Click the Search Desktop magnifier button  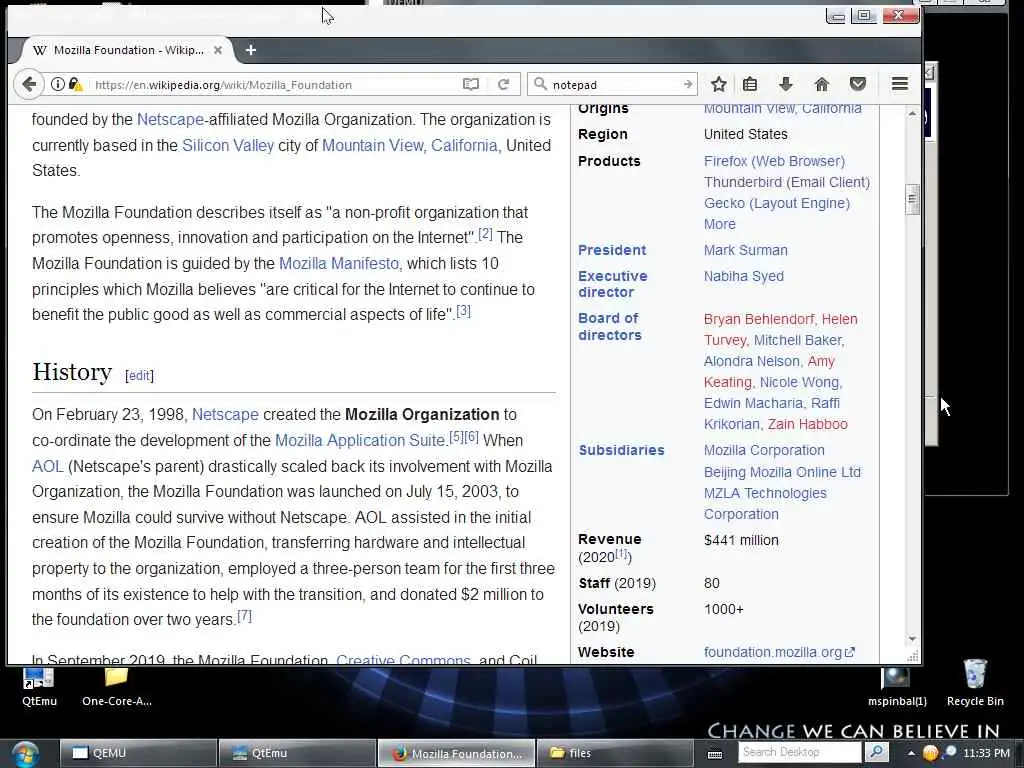coord(877,752)
